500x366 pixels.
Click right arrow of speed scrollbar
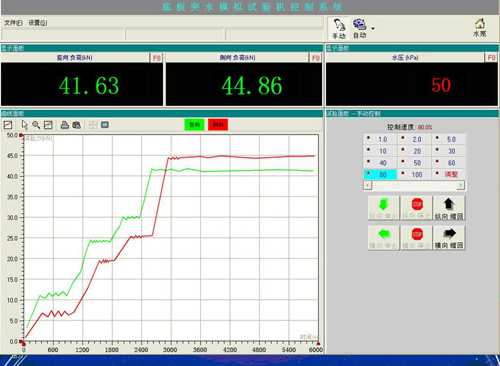[x=461, y=185]
